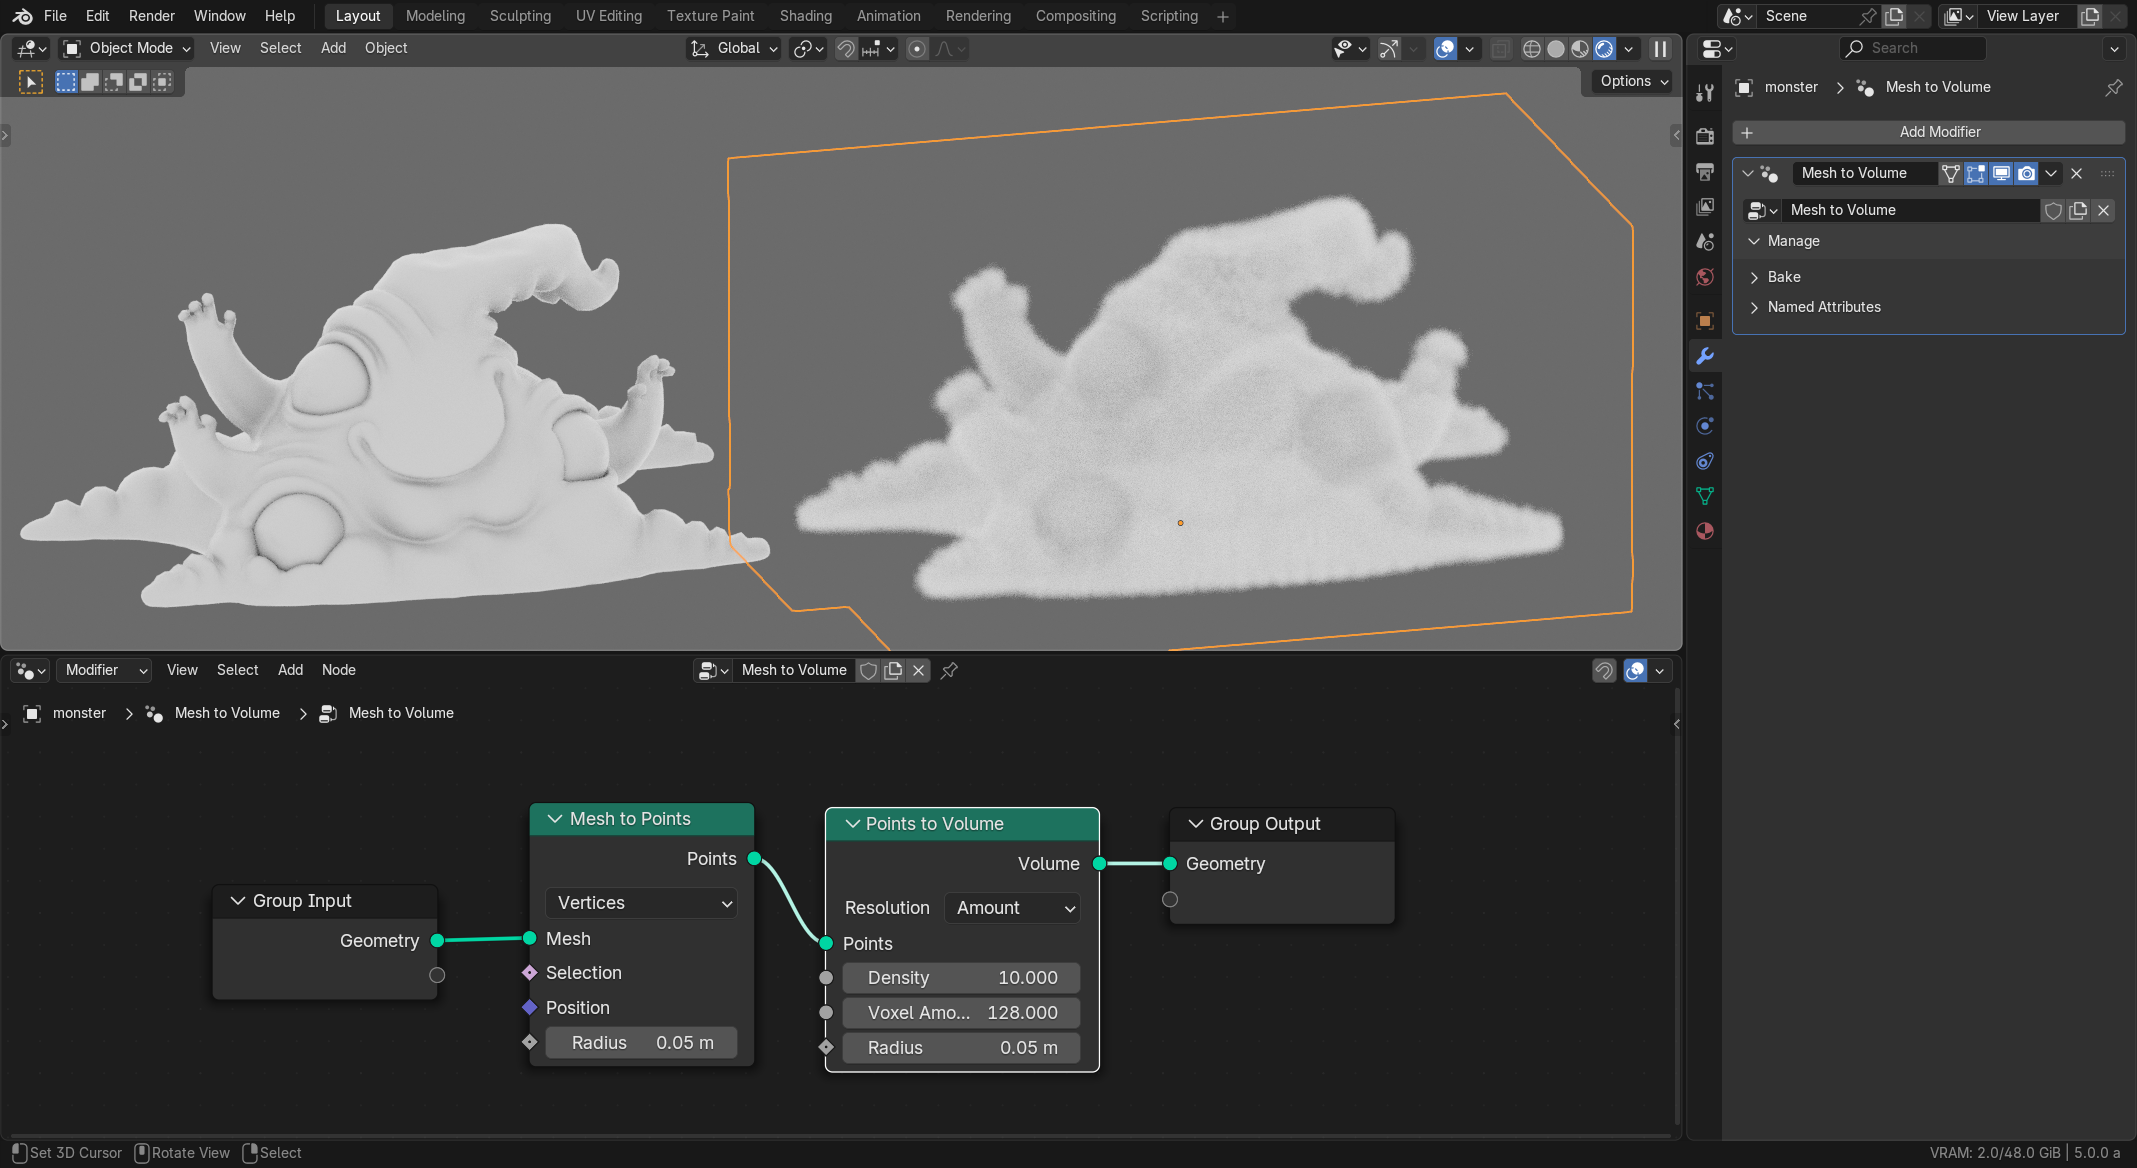Image resolution: width=2137 pixels, height=1168 pixels.
Task: Expand the Bake panel
Action: click(1784, 277)
